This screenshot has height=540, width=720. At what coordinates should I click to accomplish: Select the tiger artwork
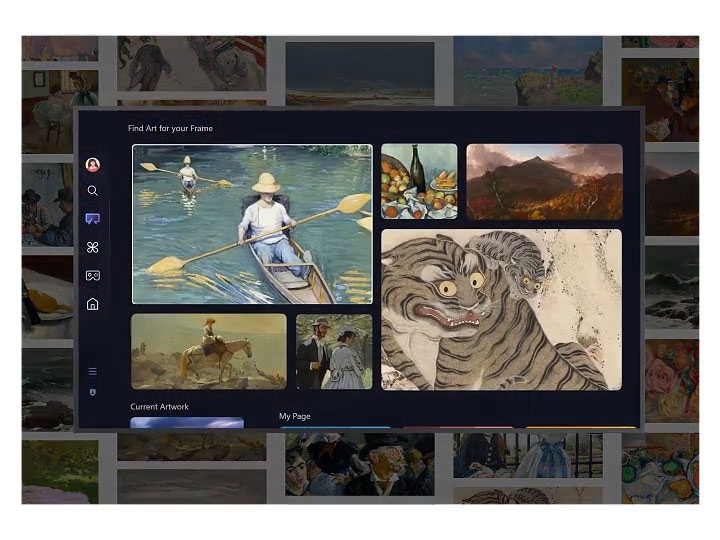point(501,310)
